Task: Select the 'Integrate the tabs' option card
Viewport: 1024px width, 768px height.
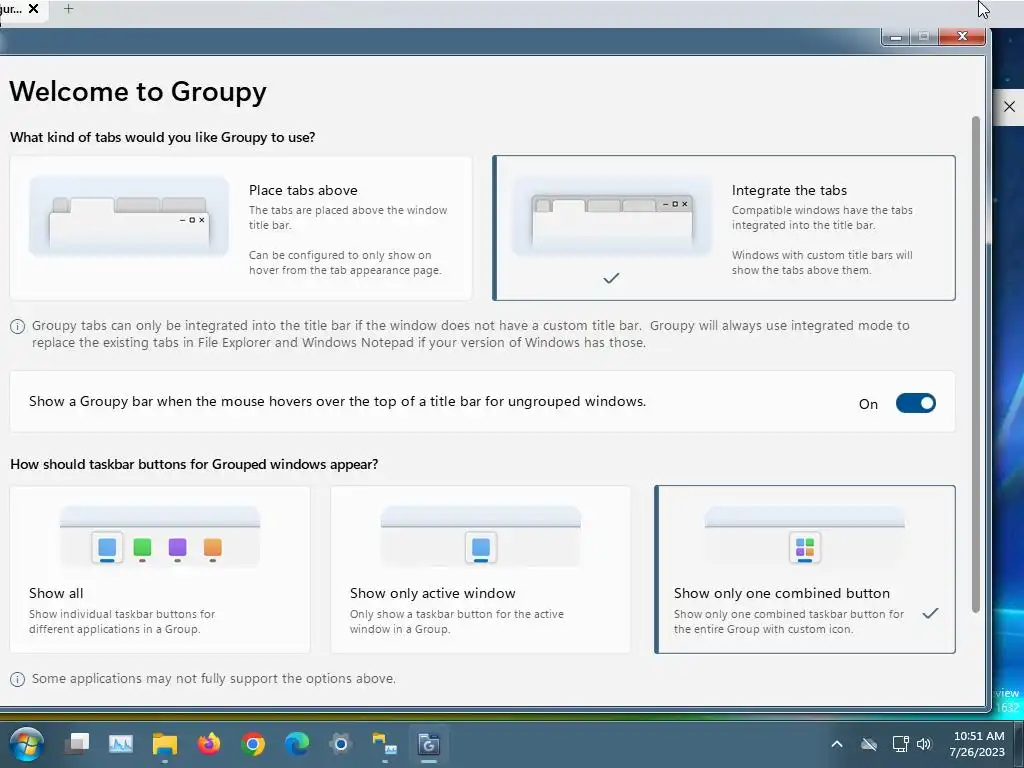Action: [x=724, y=228]
